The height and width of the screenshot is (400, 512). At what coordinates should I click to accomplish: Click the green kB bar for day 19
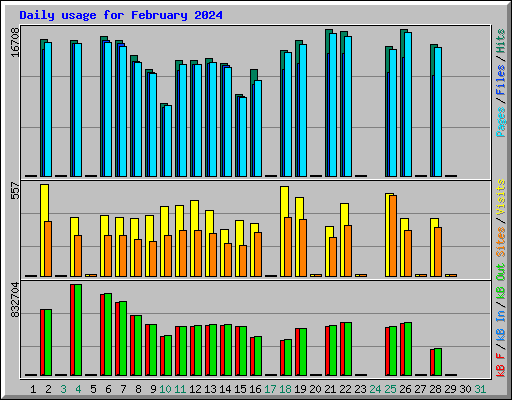pos(303,352)
